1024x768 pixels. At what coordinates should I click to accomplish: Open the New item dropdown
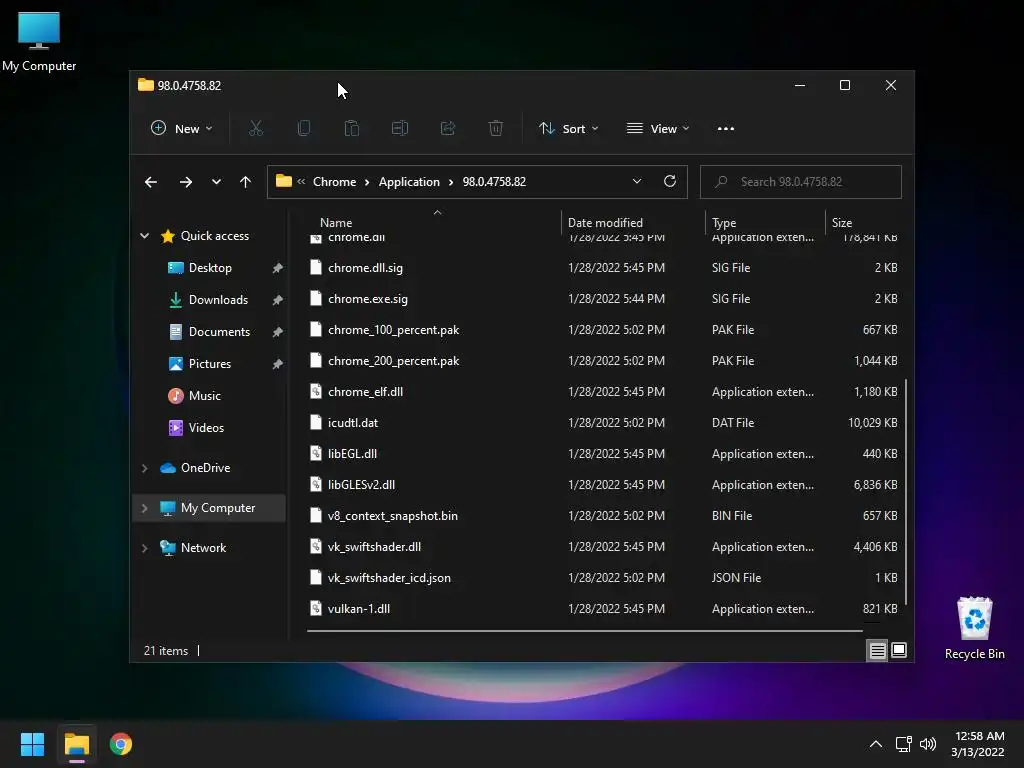[x=182, y=129]
